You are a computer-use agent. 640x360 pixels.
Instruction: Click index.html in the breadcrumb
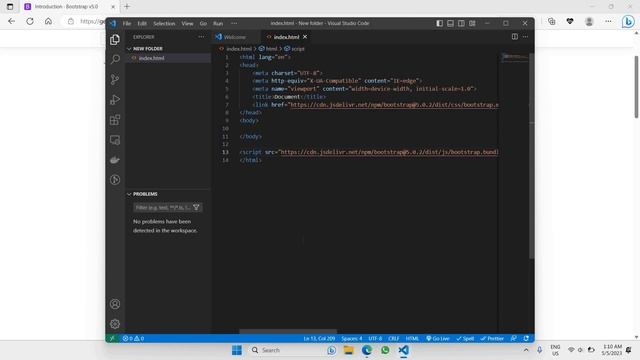(x=239, y=49)
